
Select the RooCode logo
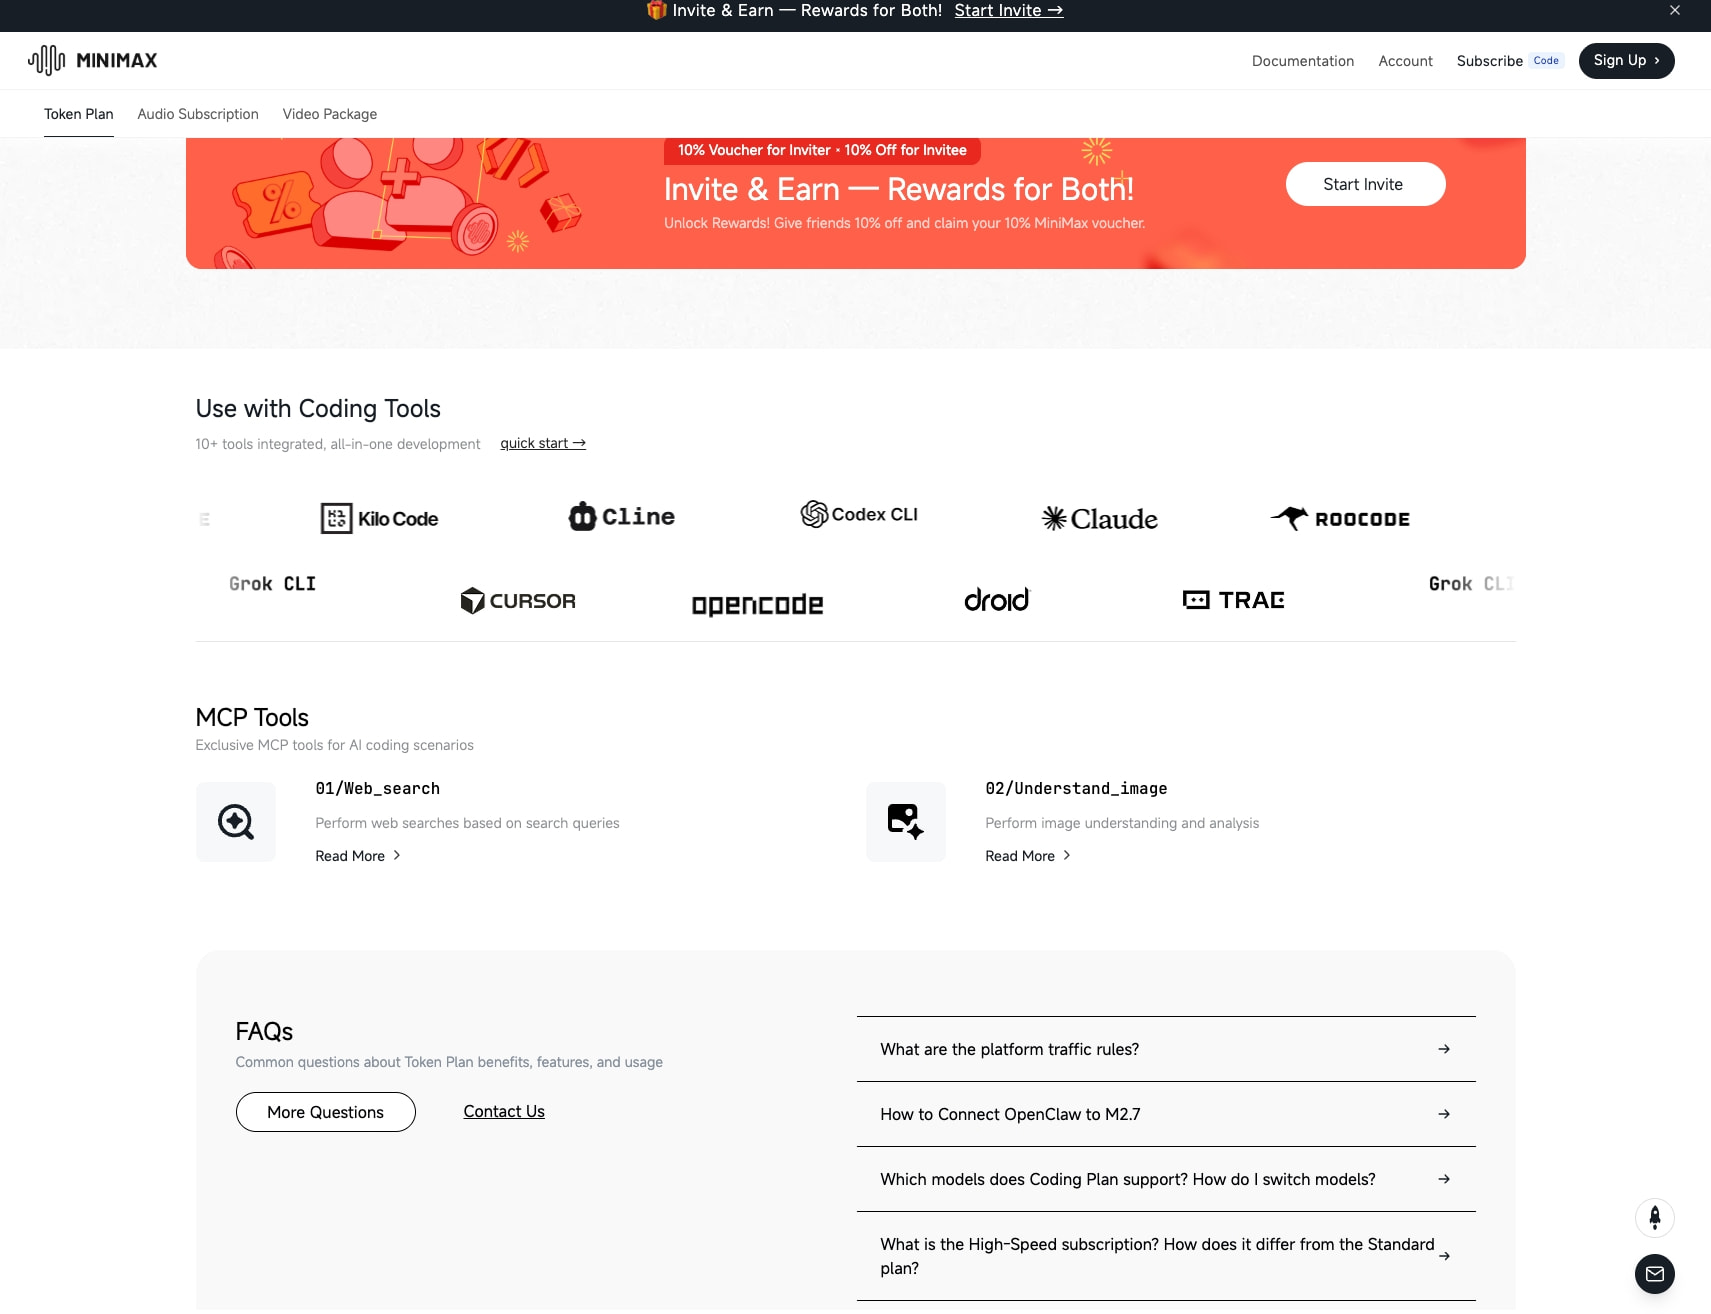coord(1340,518)
